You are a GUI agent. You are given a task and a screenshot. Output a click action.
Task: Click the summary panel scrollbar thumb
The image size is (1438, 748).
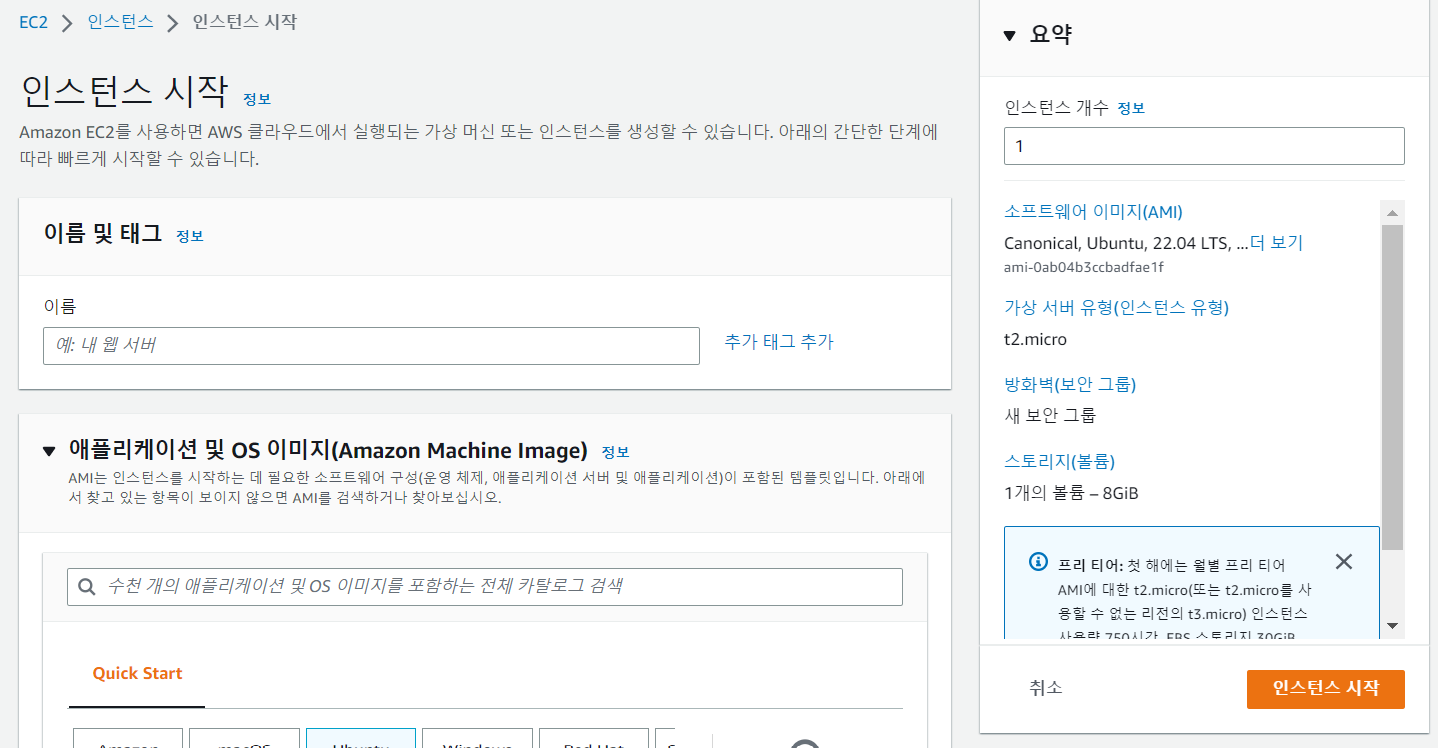coord(1392,387)
